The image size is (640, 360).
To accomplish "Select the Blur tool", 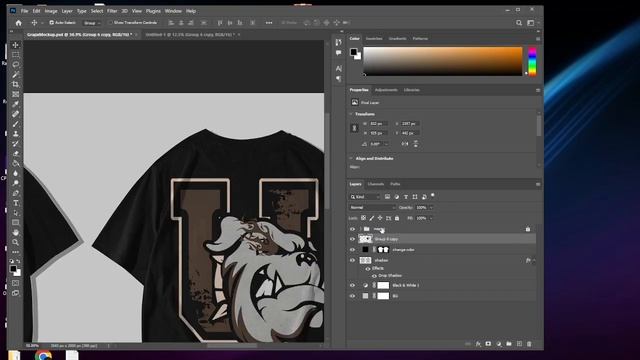I will point(16,173).
